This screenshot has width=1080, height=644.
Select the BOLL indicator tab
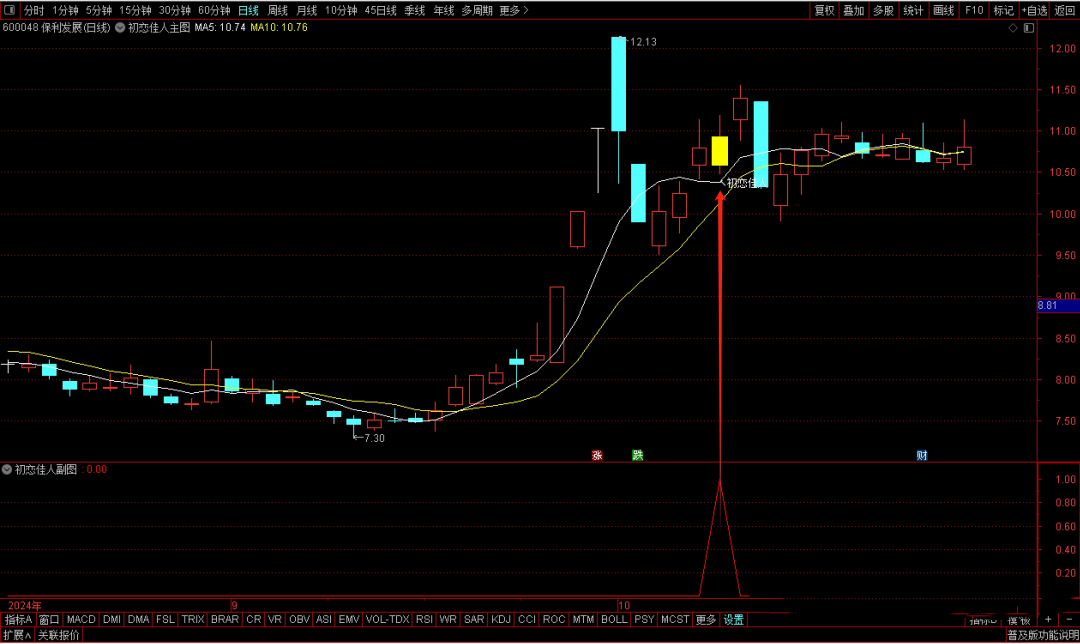(614, 620)
